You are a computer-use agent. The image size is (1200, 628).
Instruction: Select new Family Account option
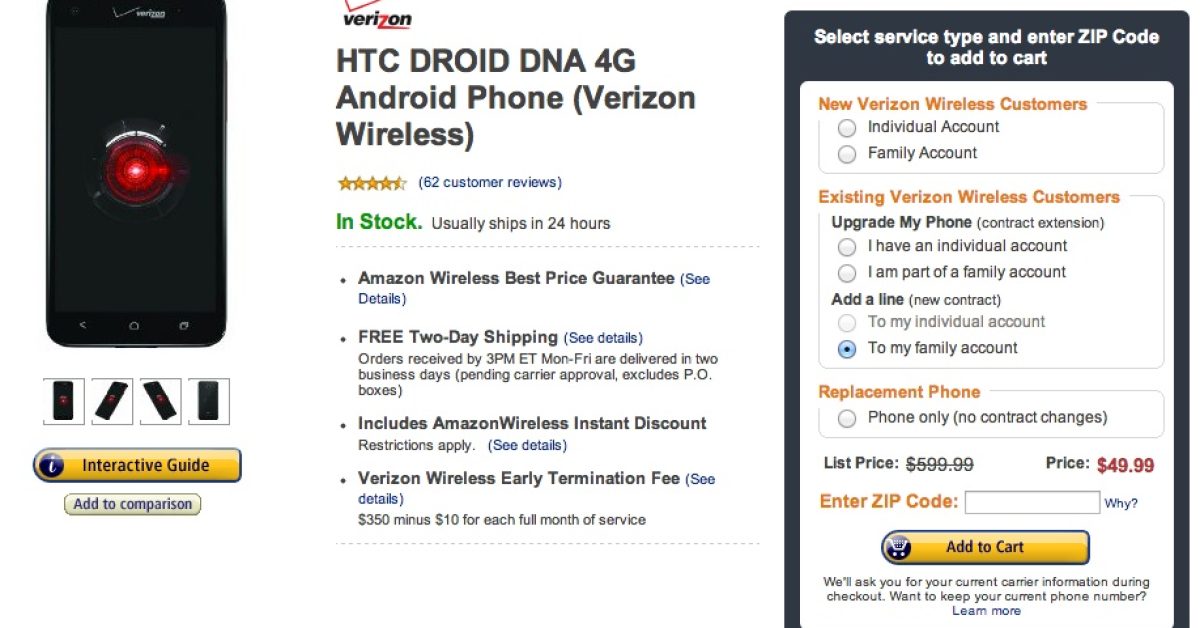point(847,154)
